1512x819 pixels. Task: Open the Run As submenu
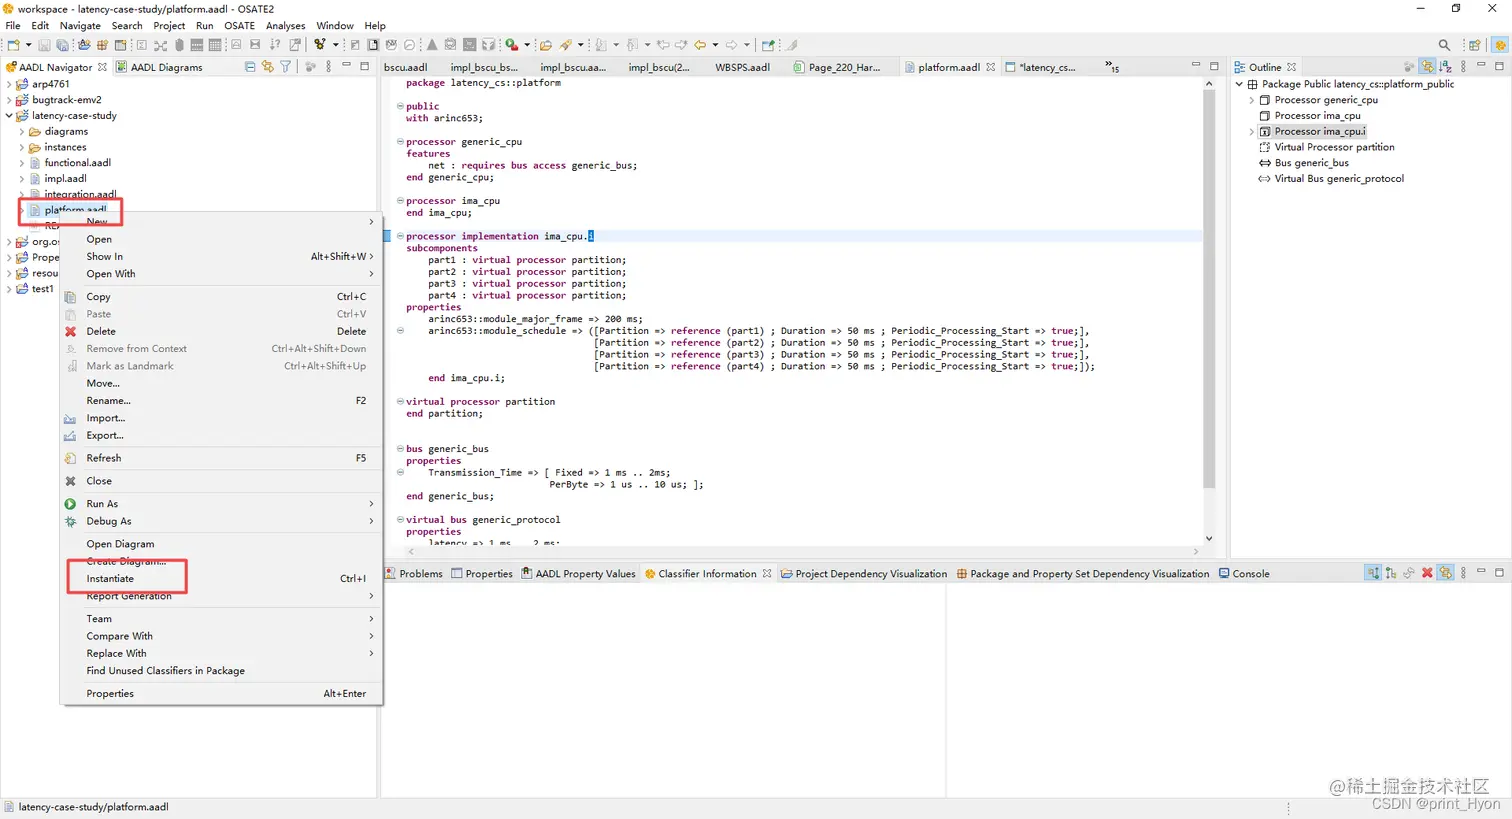[220, 504]
